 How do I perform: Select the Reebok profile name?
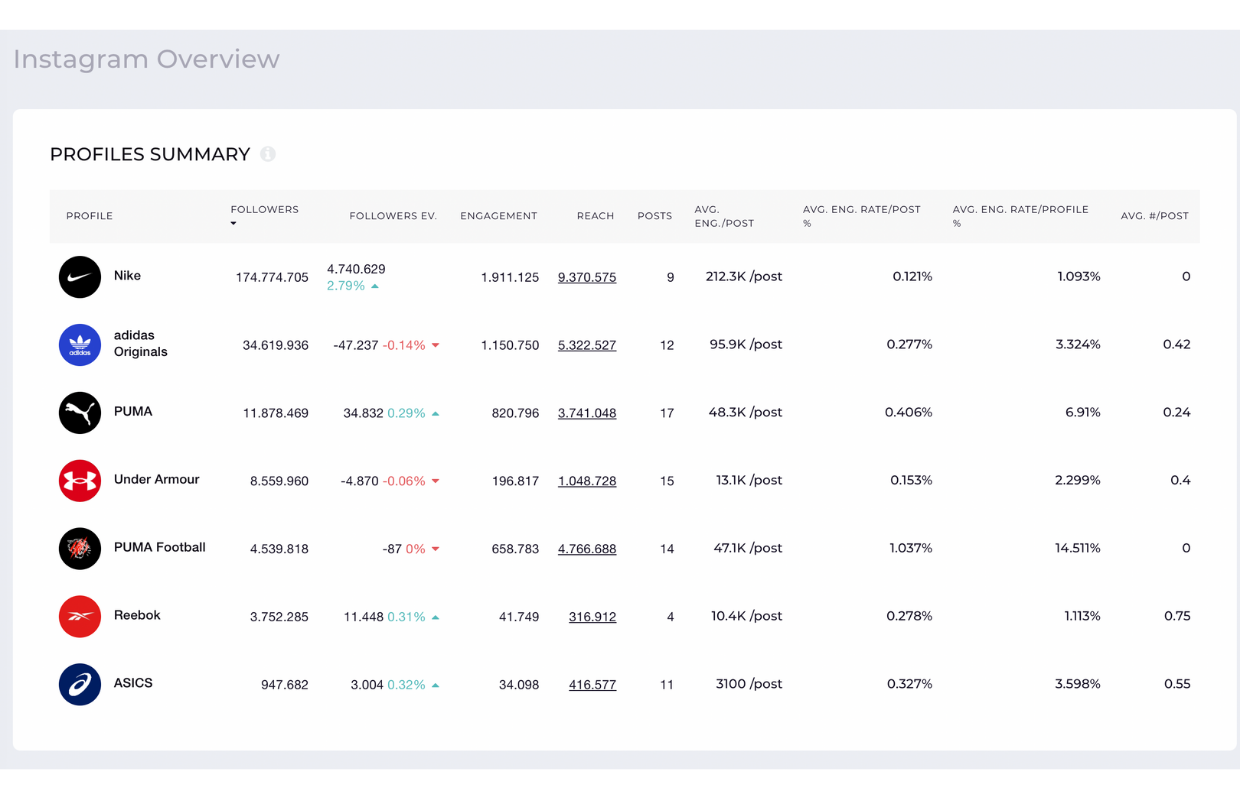[x=137, y=615]
